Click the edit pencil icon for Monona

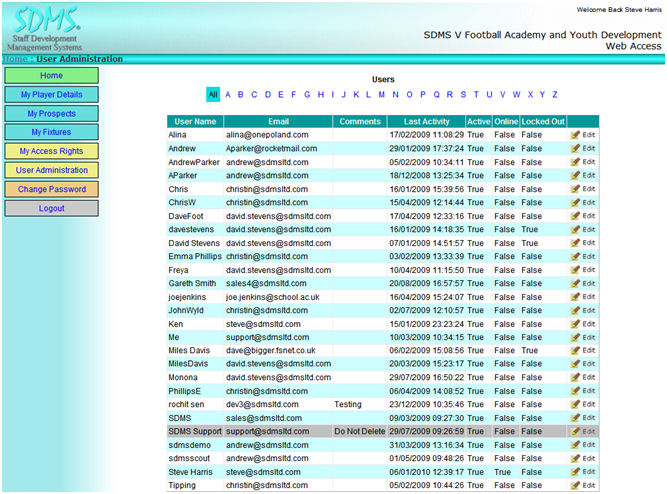pyautogui.click(x=575, y=377)
